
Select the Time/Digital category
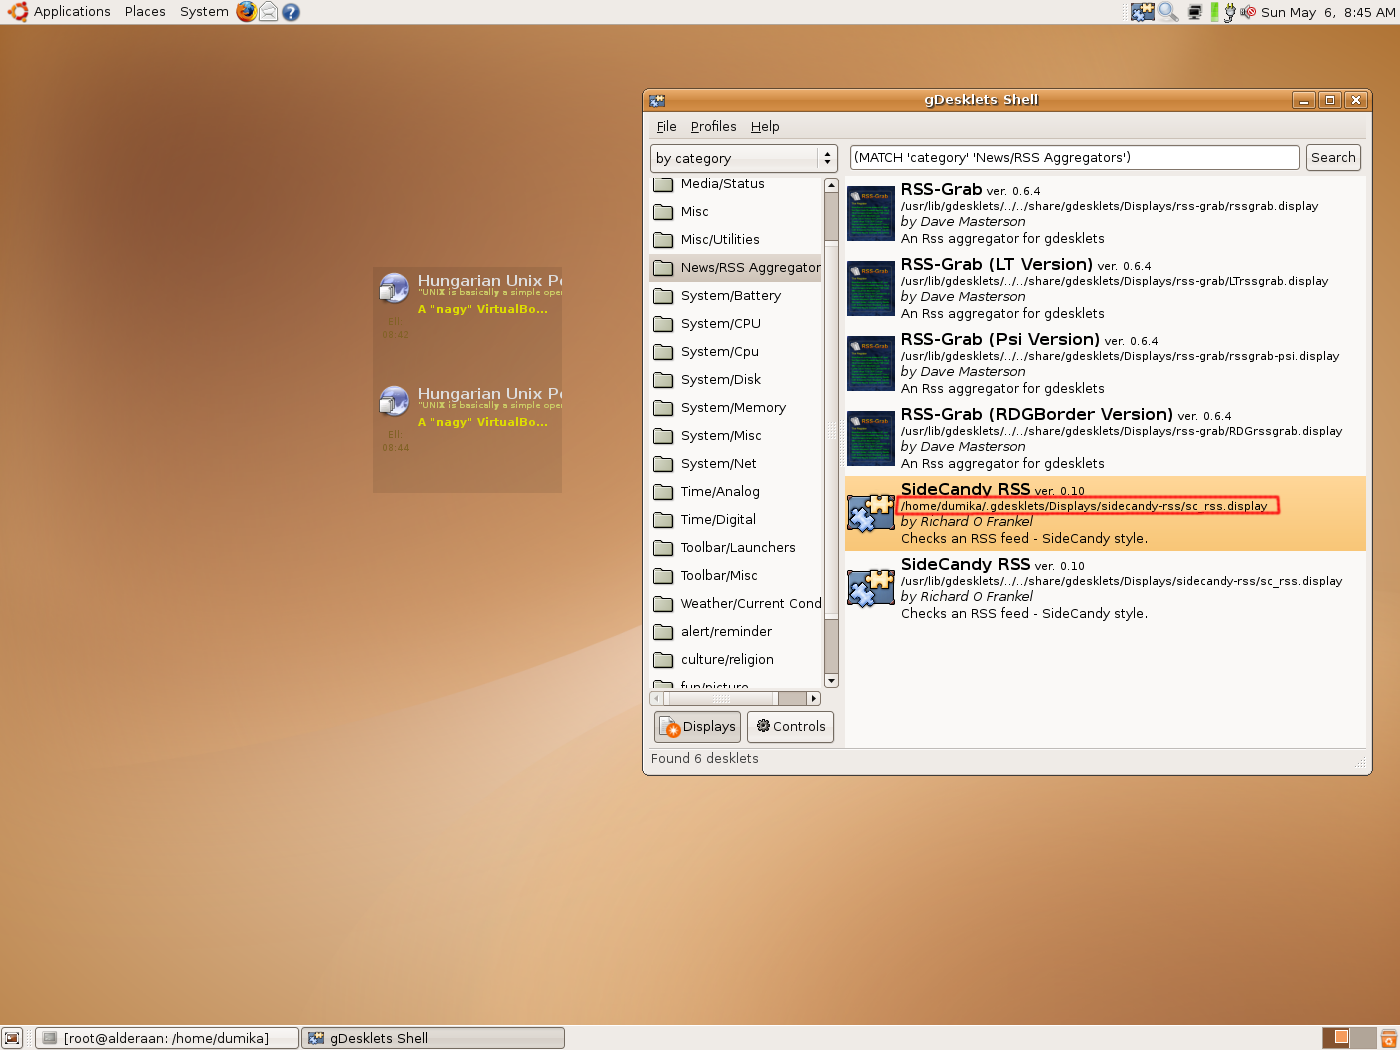[x=736, y=520]
